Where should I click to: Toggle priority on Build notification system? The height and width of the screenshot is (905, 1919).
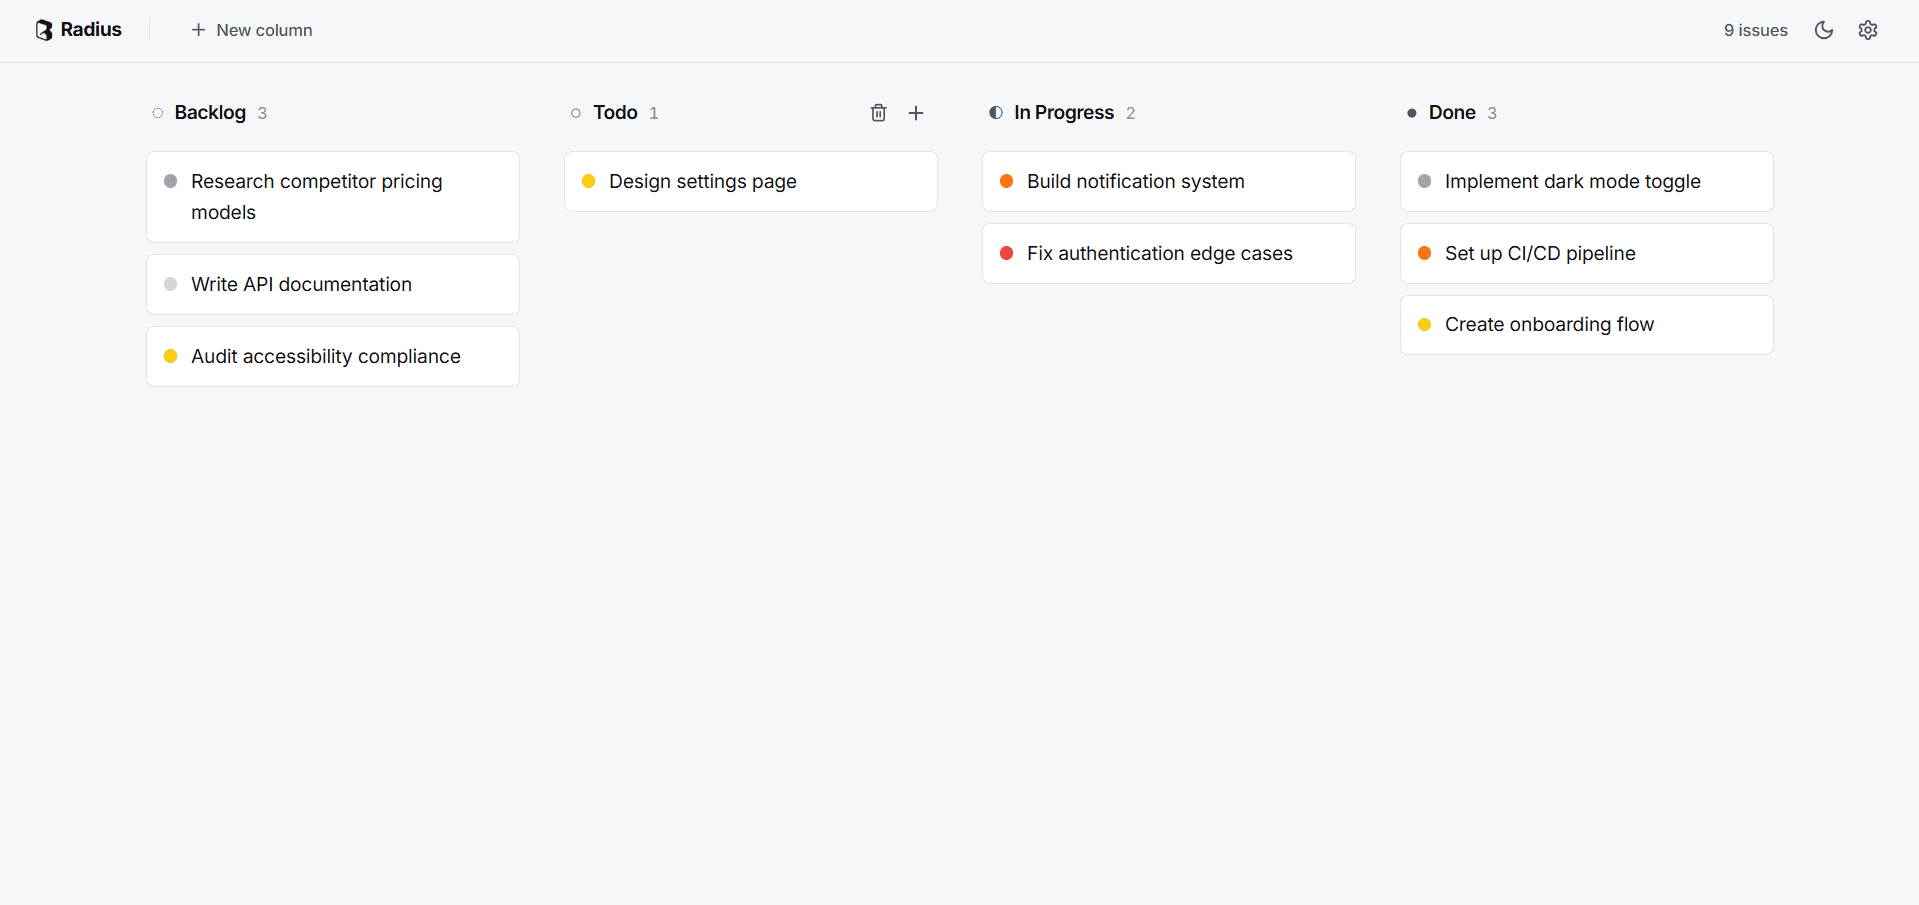point(1007,181)
